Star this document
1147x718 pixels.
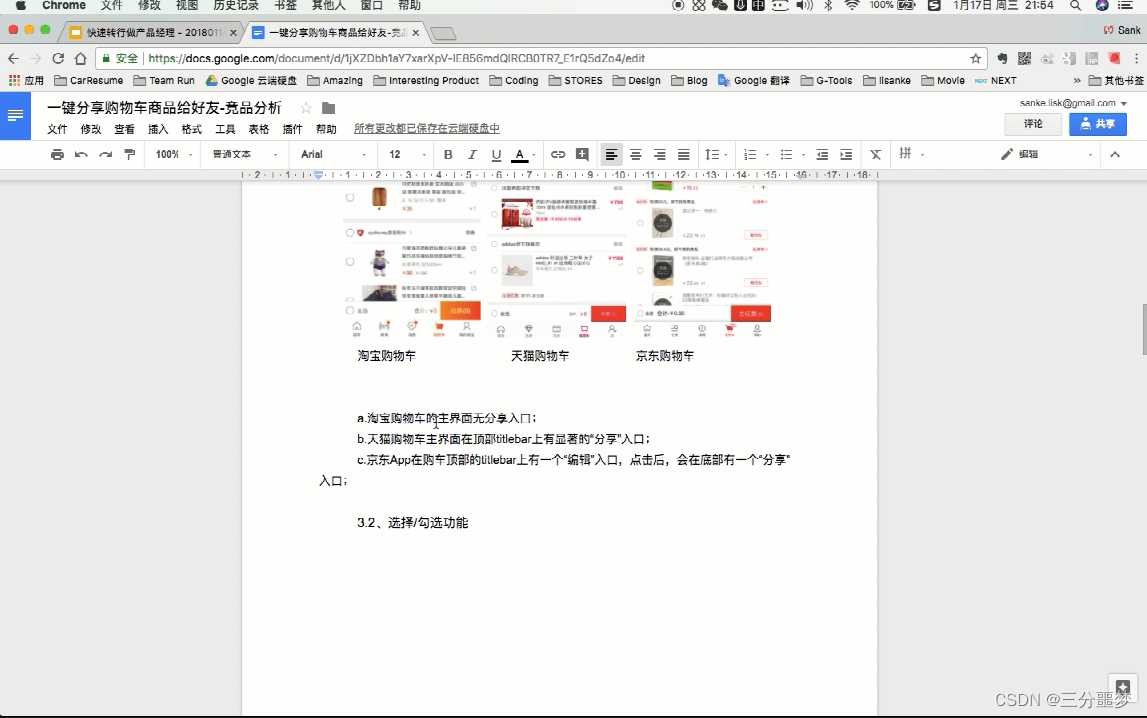point(306,108)
